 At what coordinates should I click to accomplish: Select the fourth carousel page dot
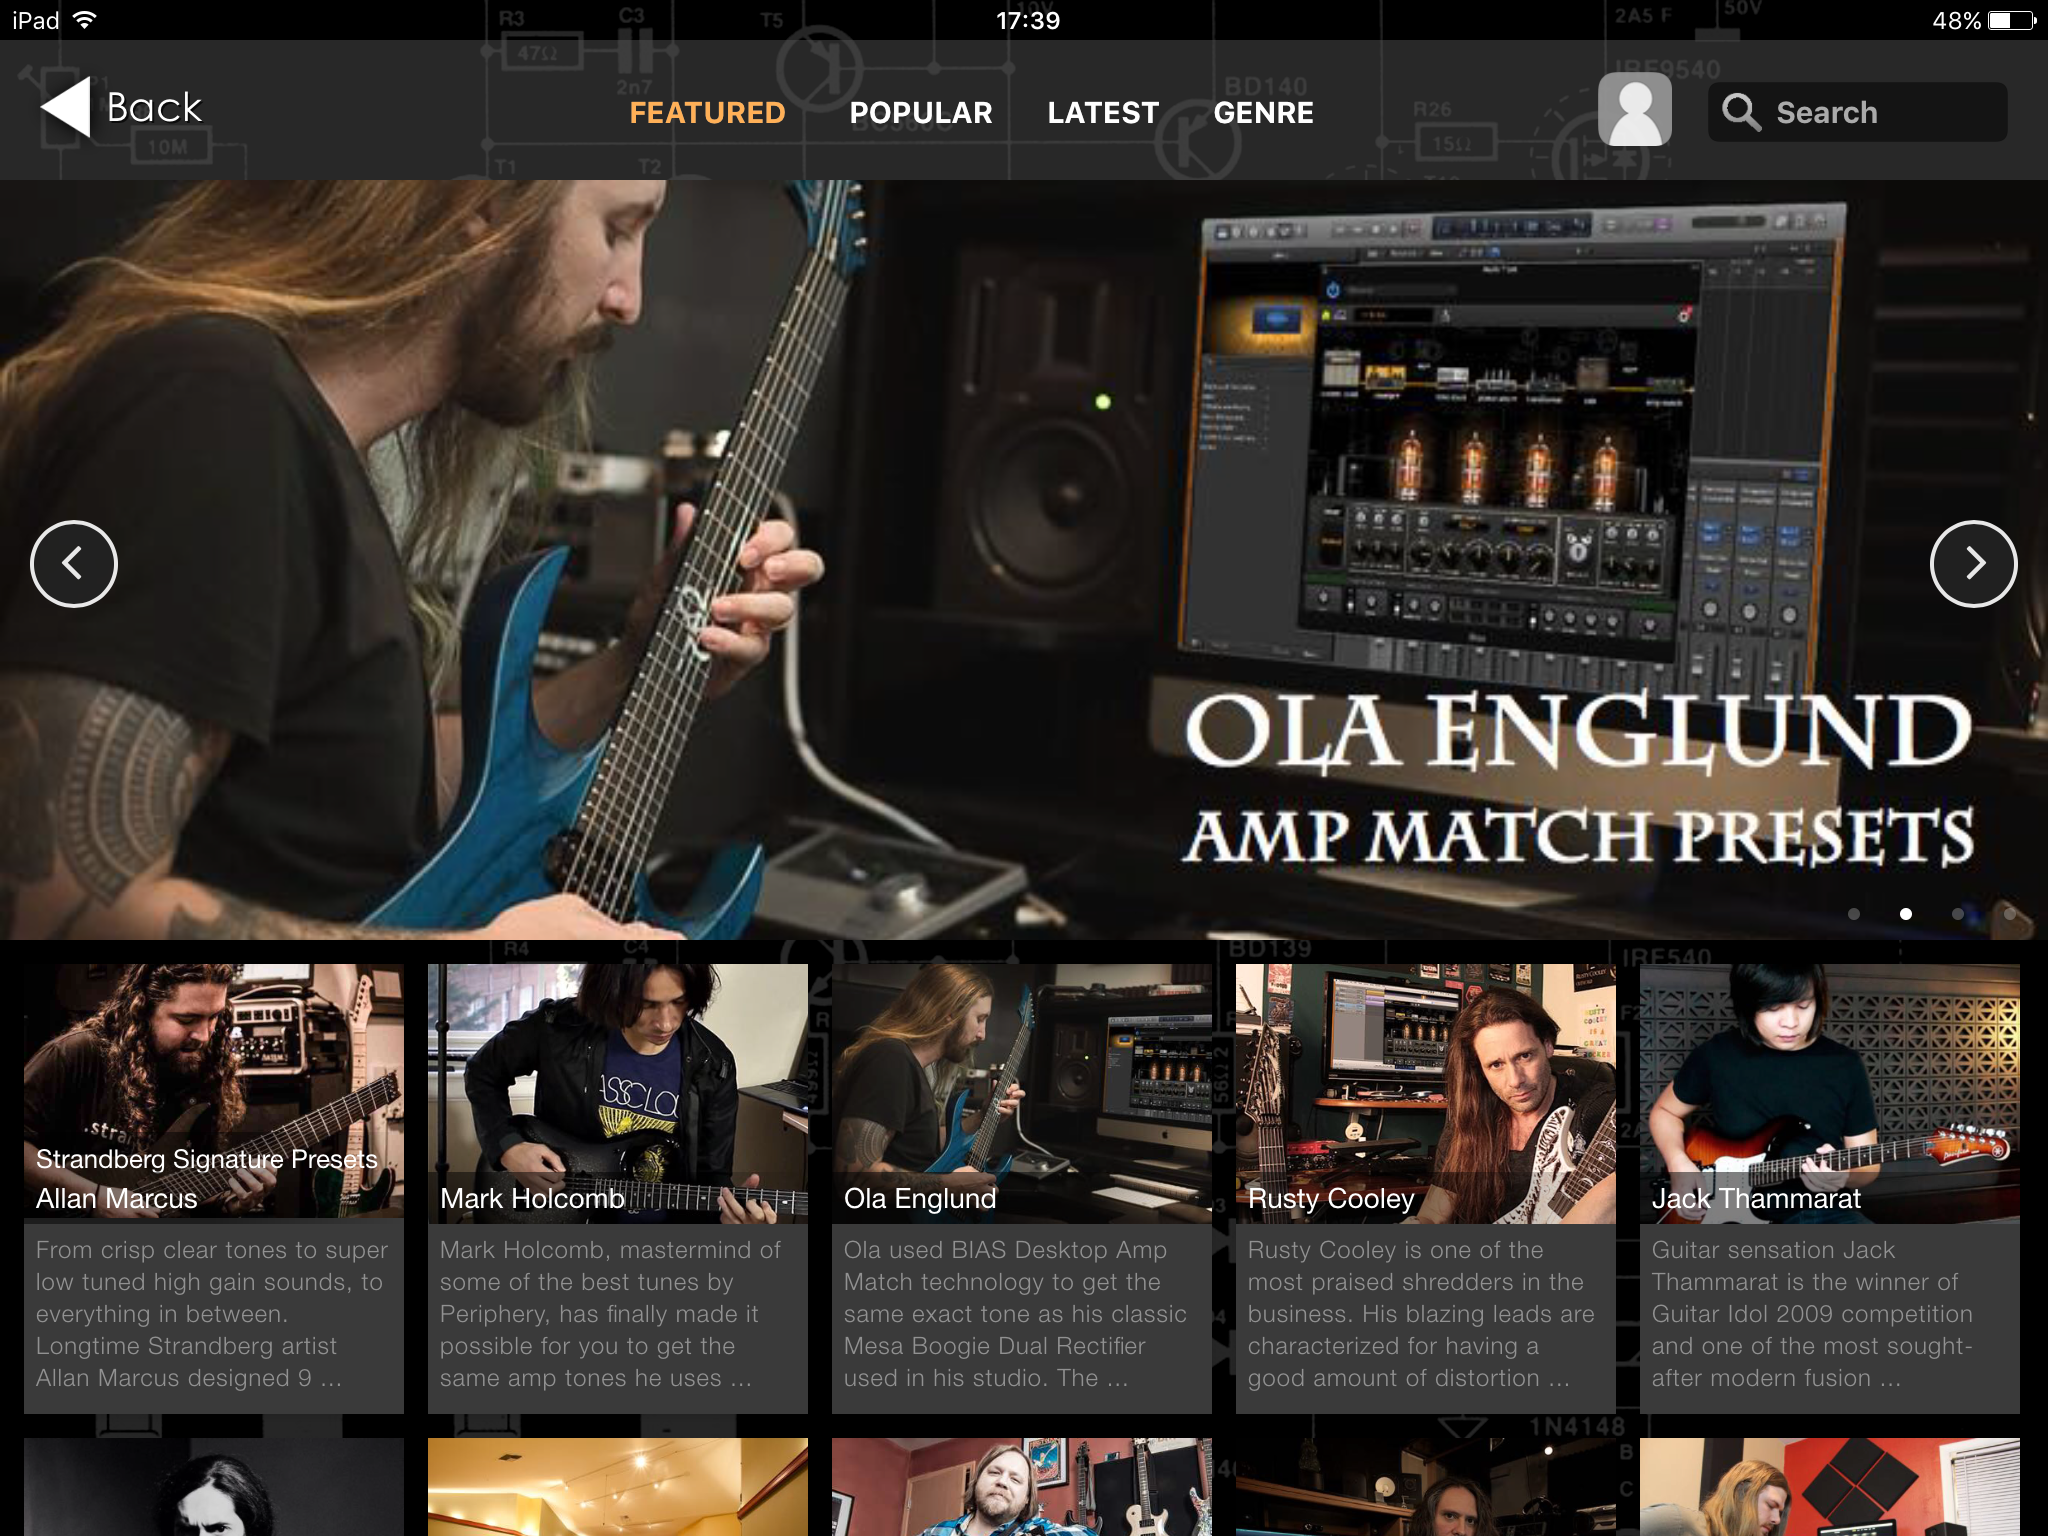tap(2010, 914)
